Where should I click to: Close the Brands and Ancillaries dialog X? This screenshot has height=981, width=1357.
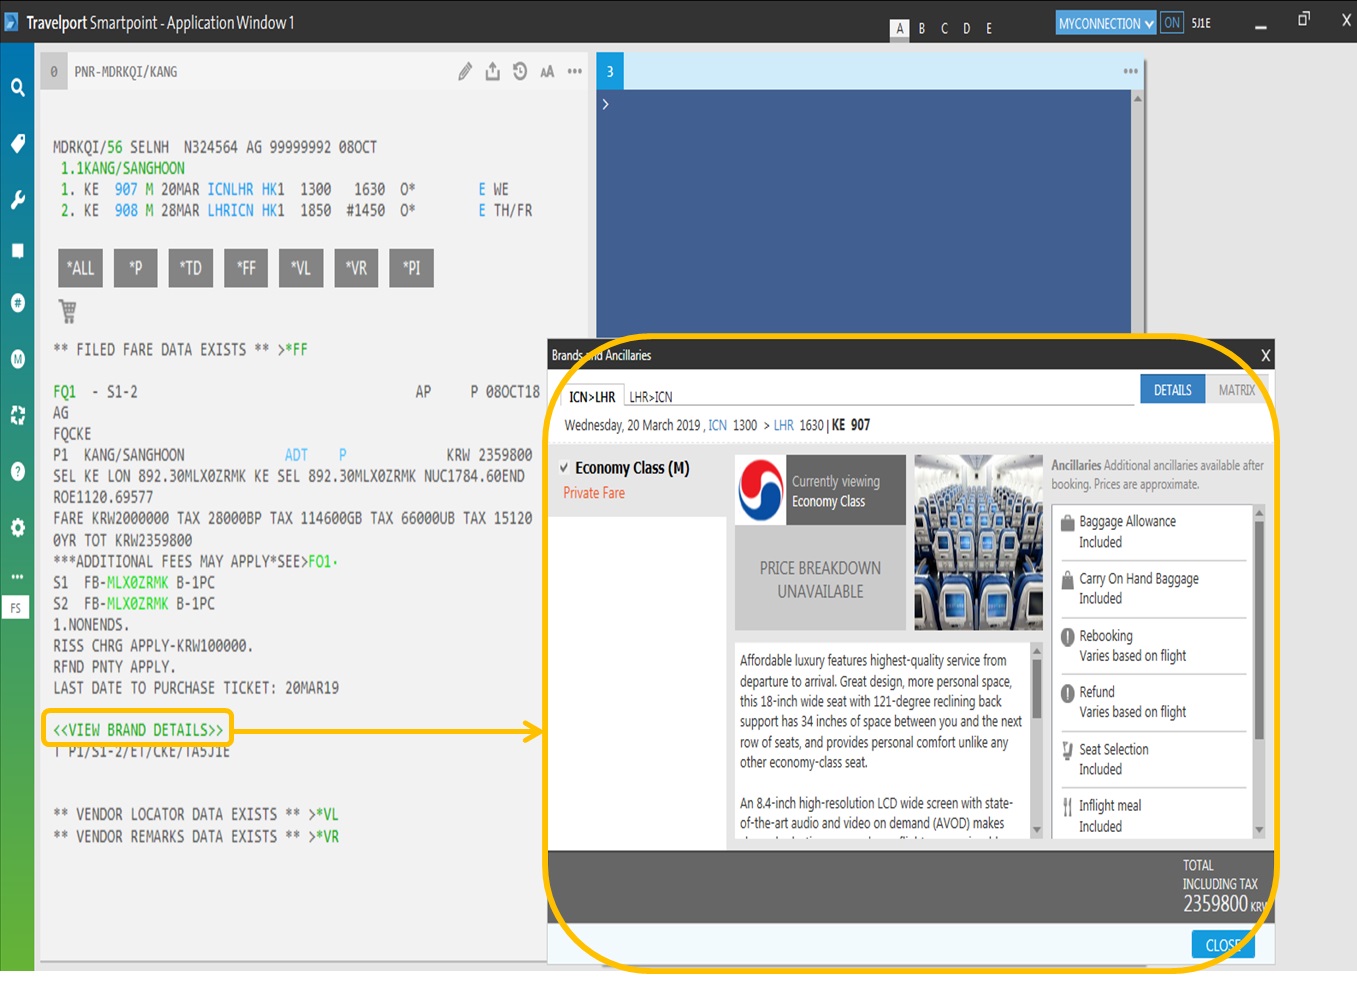pyautogui.click(x=1265, y=356)
